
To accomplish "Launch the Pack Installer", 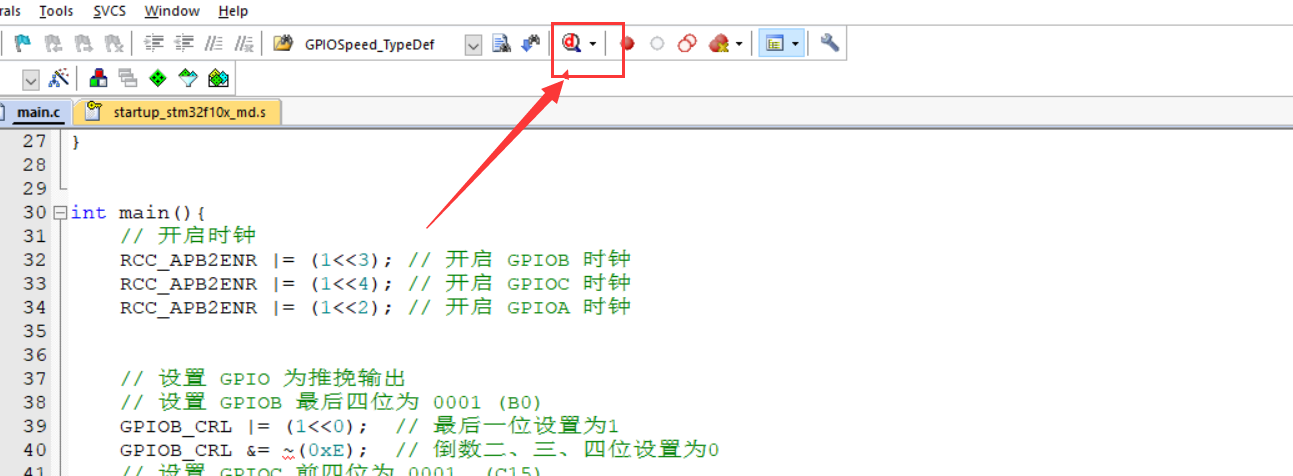I will tap(219, 78).
